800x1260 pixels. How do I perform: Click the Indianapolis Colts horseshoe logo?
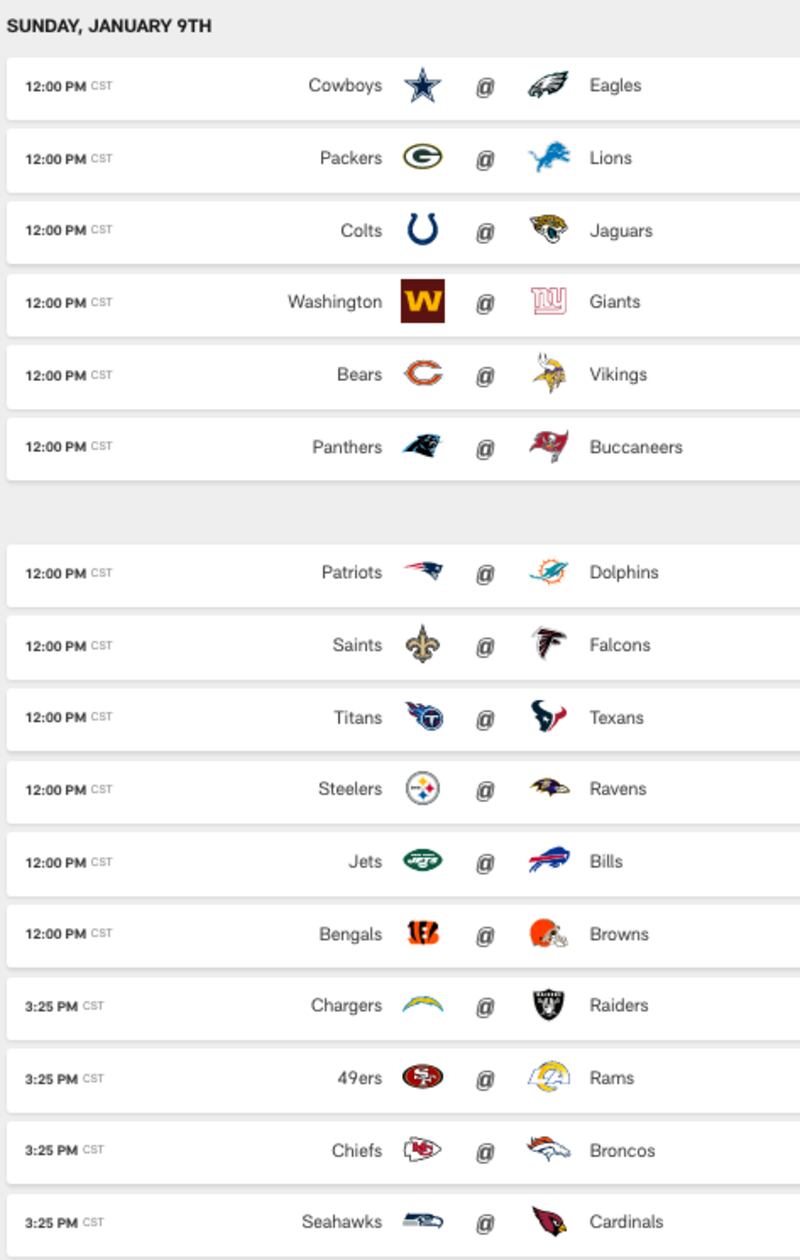pos(423,230)
